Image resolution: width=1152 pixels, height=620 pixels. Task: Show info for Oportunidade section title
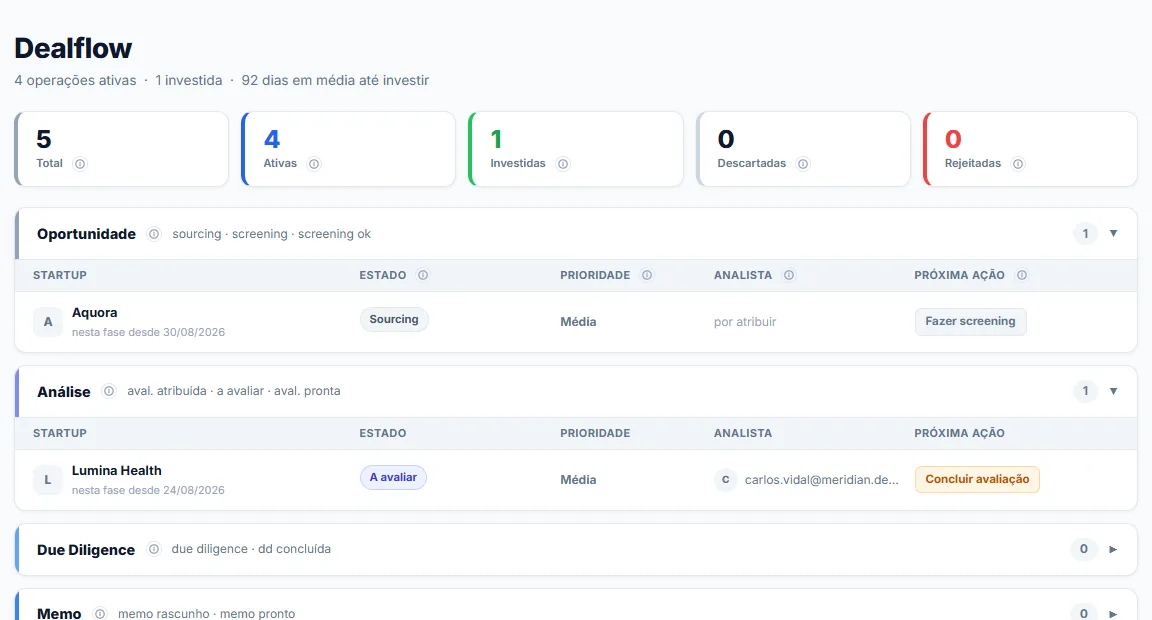154,234
